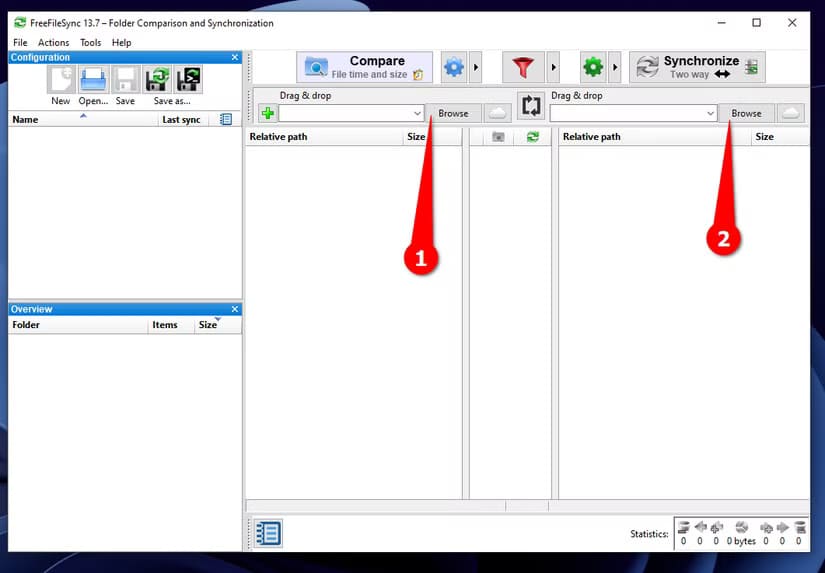Viewport: 825px width, 573px height.
Task: Click the Save as GUI job icon
Action: point(157,79)
